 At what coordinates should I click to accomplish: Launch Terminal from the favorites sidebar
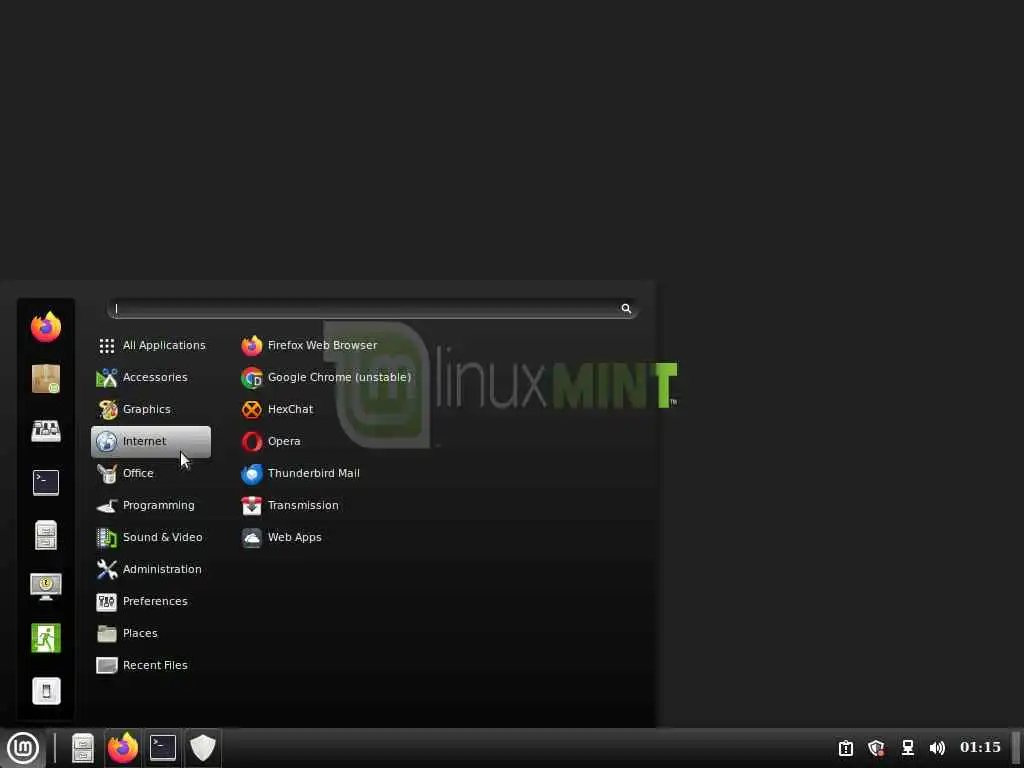[46, 483]
